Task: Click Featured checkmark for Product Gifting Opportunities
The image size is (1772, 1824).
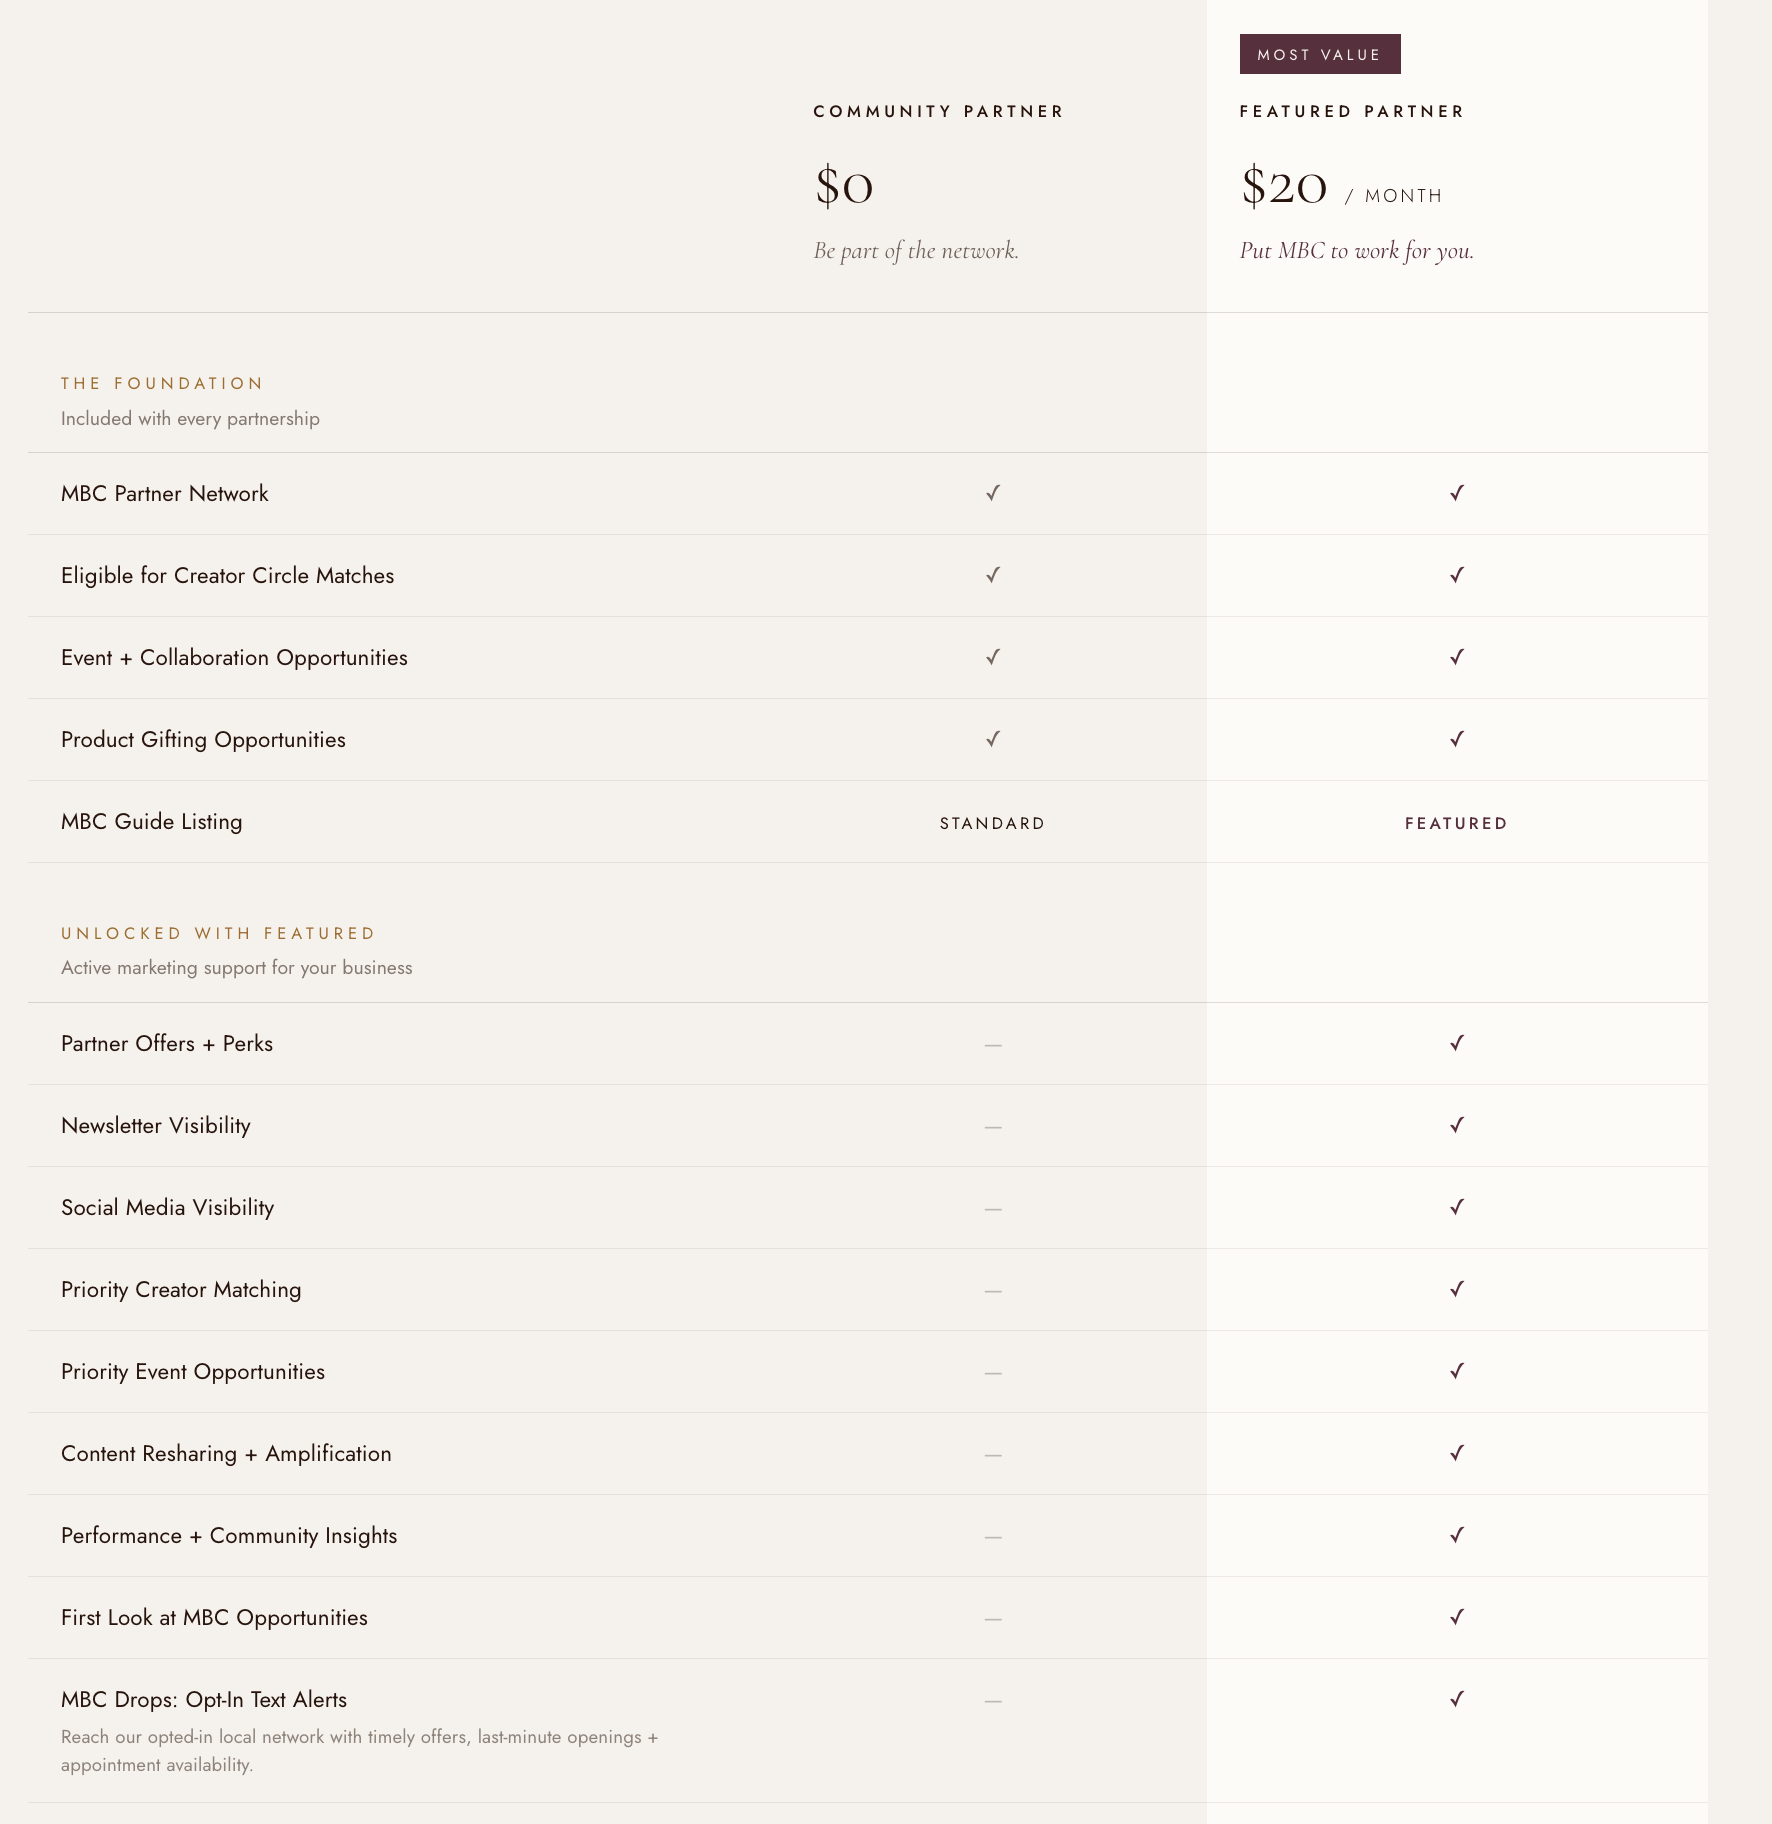Action: [x=1457, y=739]
